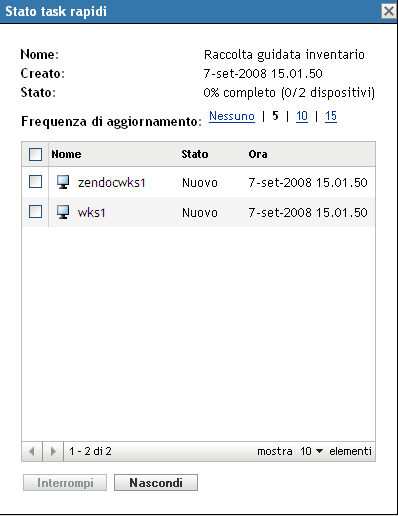Click the Nascondi button
This screenshot has height=516, width=398.
[x=156, y=483]
